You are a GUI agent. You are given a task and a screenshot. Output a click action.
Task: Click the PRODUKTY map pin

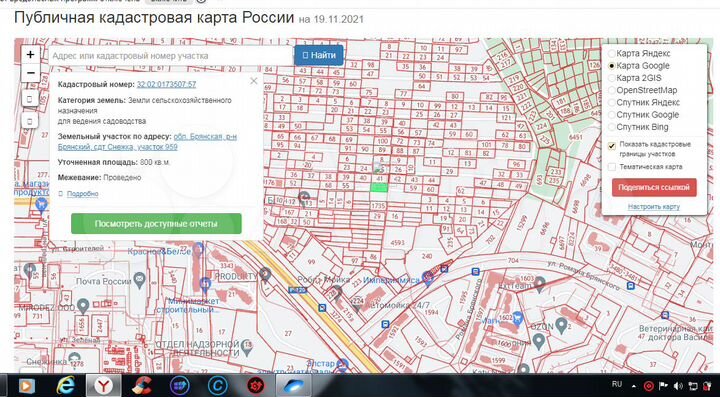(265, 274)
